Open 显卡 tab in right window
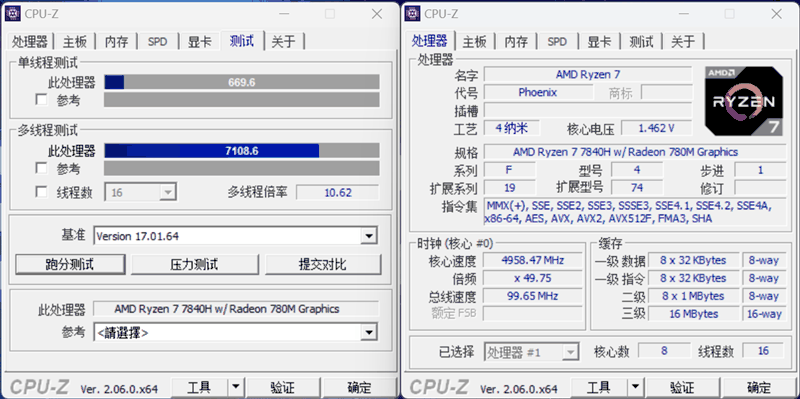This screenshot has width=800, height=399. coord(599,42)
